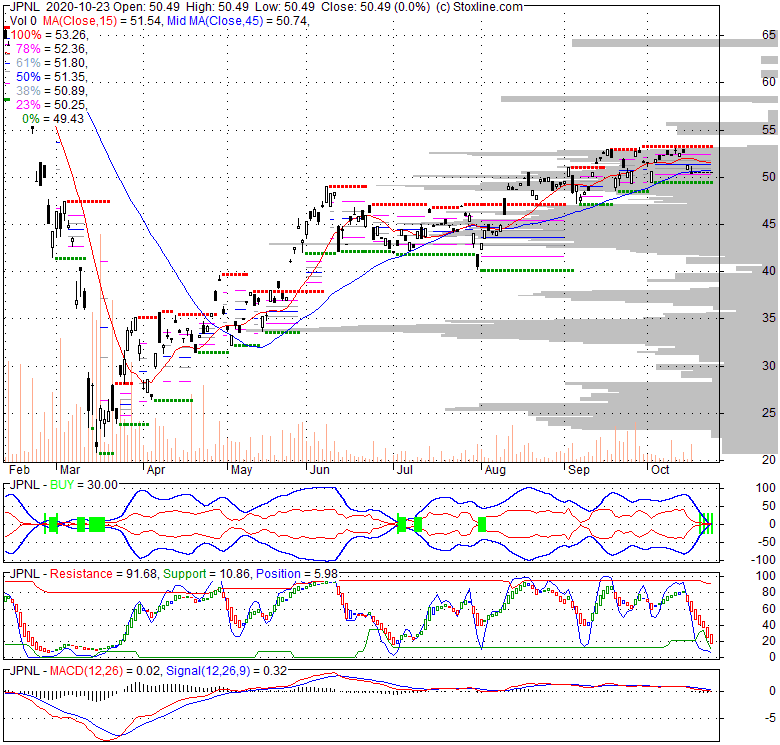Click the -100 BUY panel axis label

coord(765,559)
